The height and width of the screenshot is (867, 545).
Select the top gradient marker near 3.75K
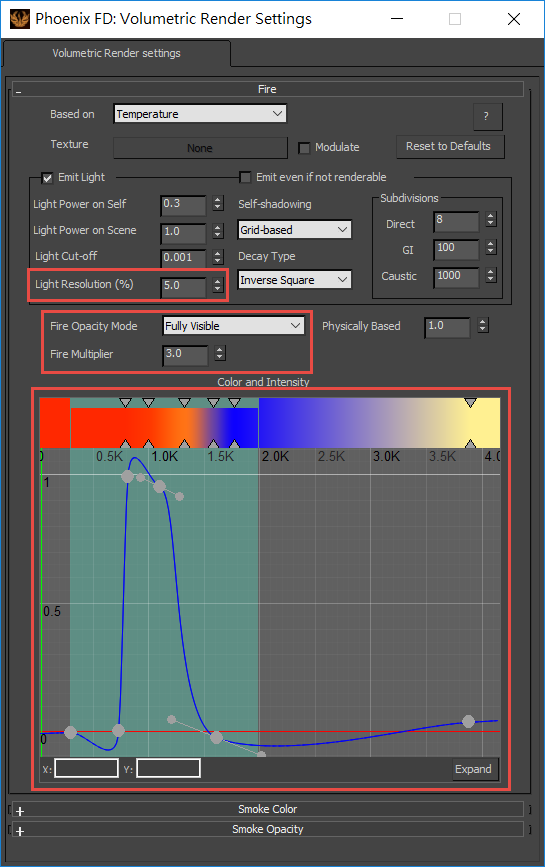pyautogui.click(x=470, y=403)
